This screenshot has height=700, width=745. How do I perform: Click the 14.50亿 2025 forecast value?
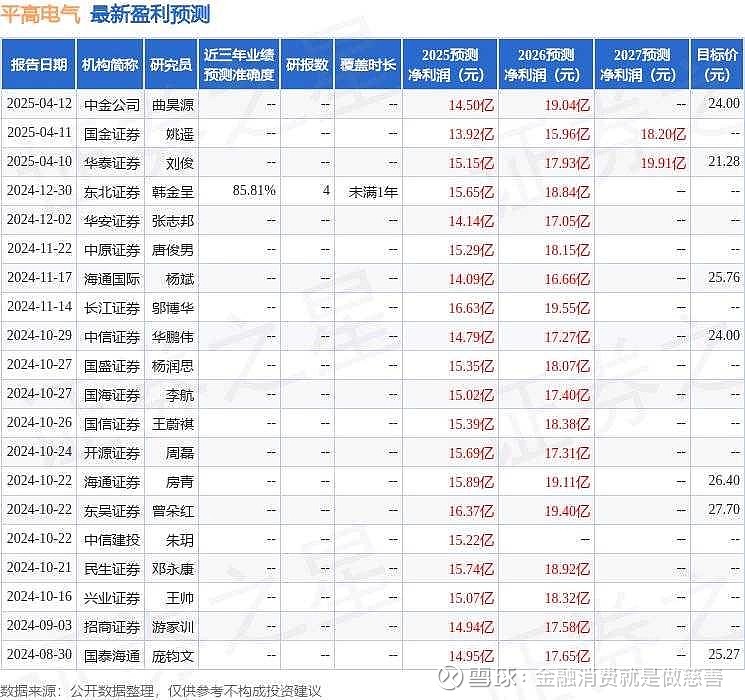tap(471, 105)
